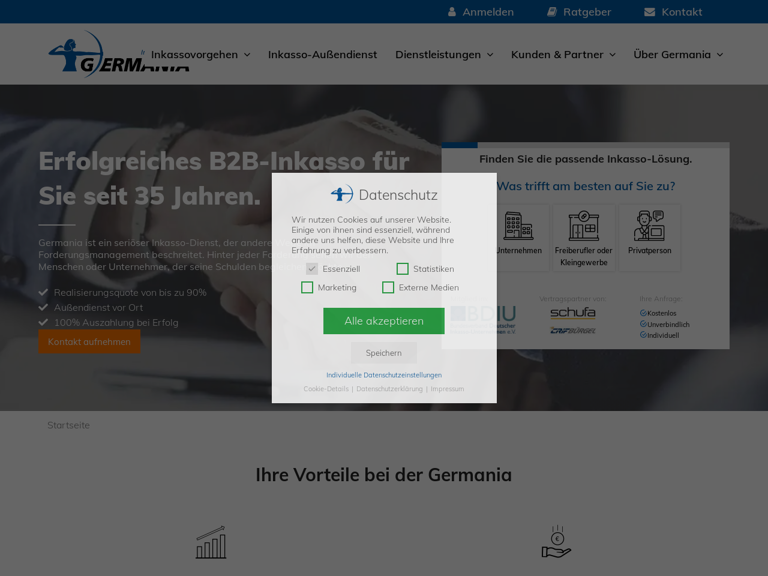
Task: Click 'Finden Sie die passende Inkasso-Lösung.' heading
Action: click(585, 159)
